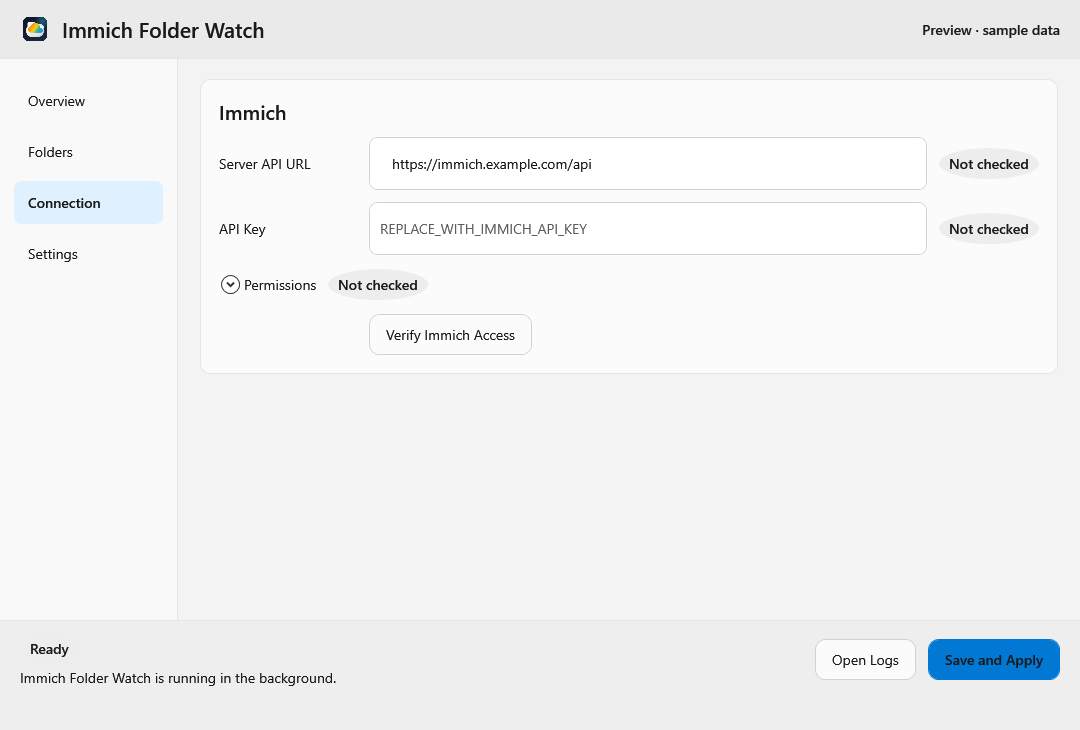Viewport: 1080px width, 730px height.
Task: Focus the API Key input field
Action: (647, 229)
